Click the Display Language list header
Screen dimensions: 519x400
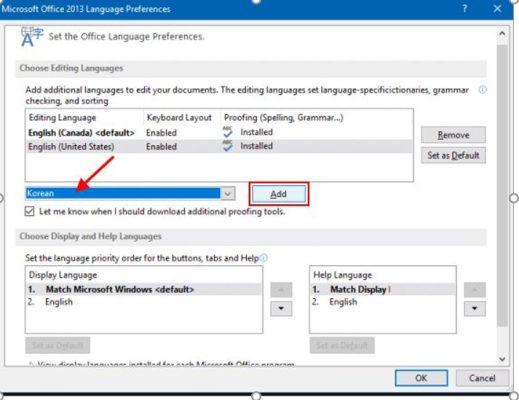coord(63,275)
